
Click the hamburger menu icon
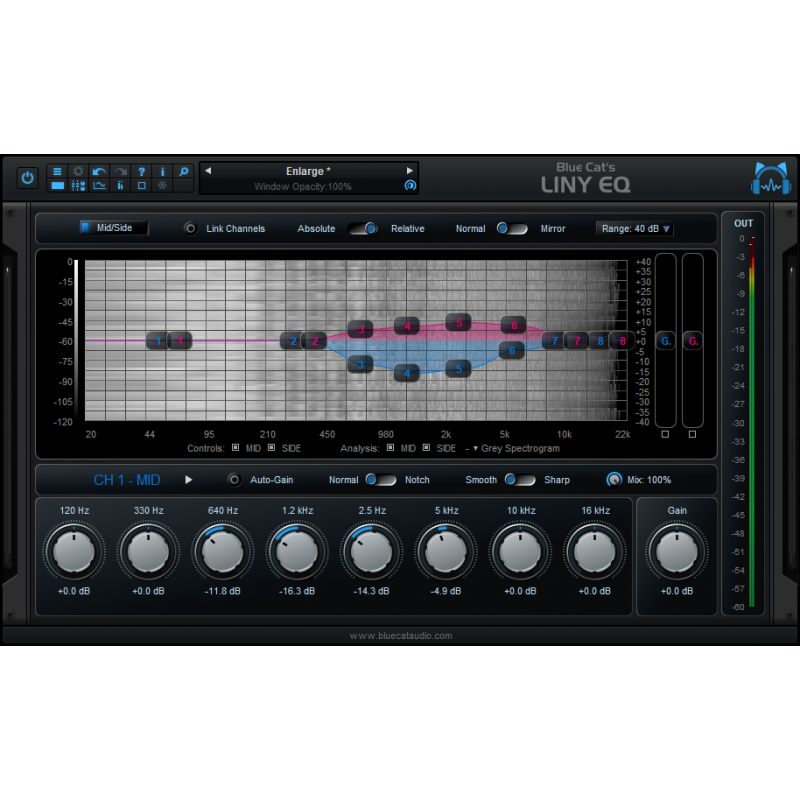point(57,172)
